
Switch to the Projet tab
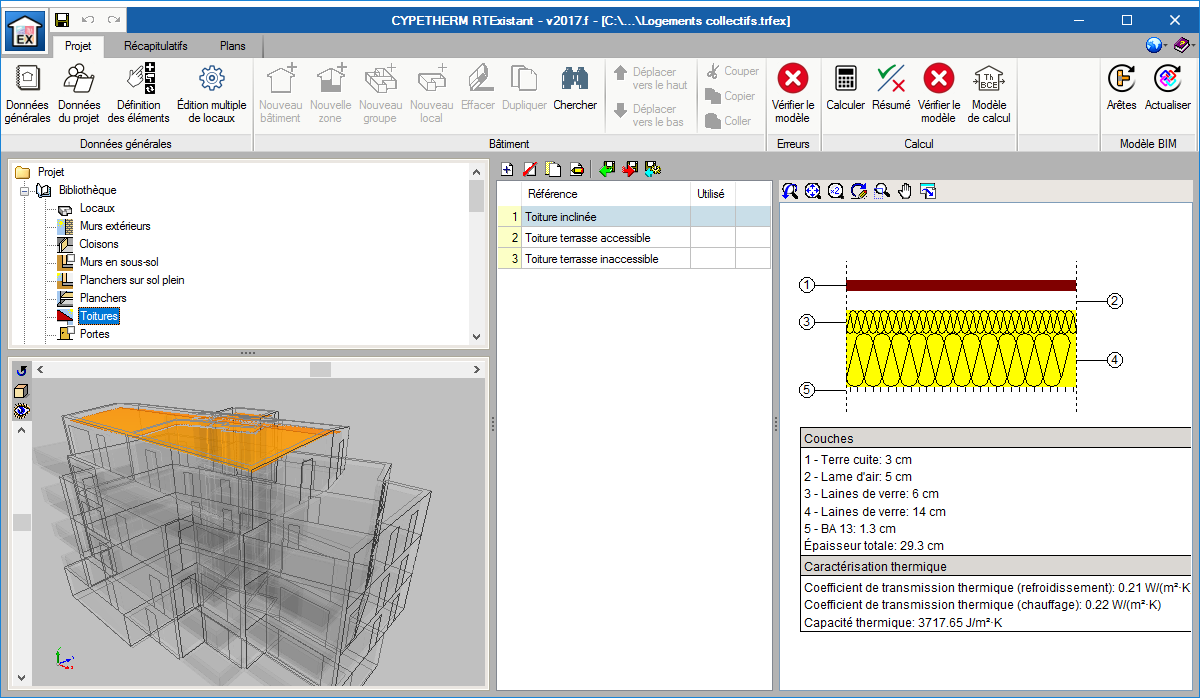point(78,46)
